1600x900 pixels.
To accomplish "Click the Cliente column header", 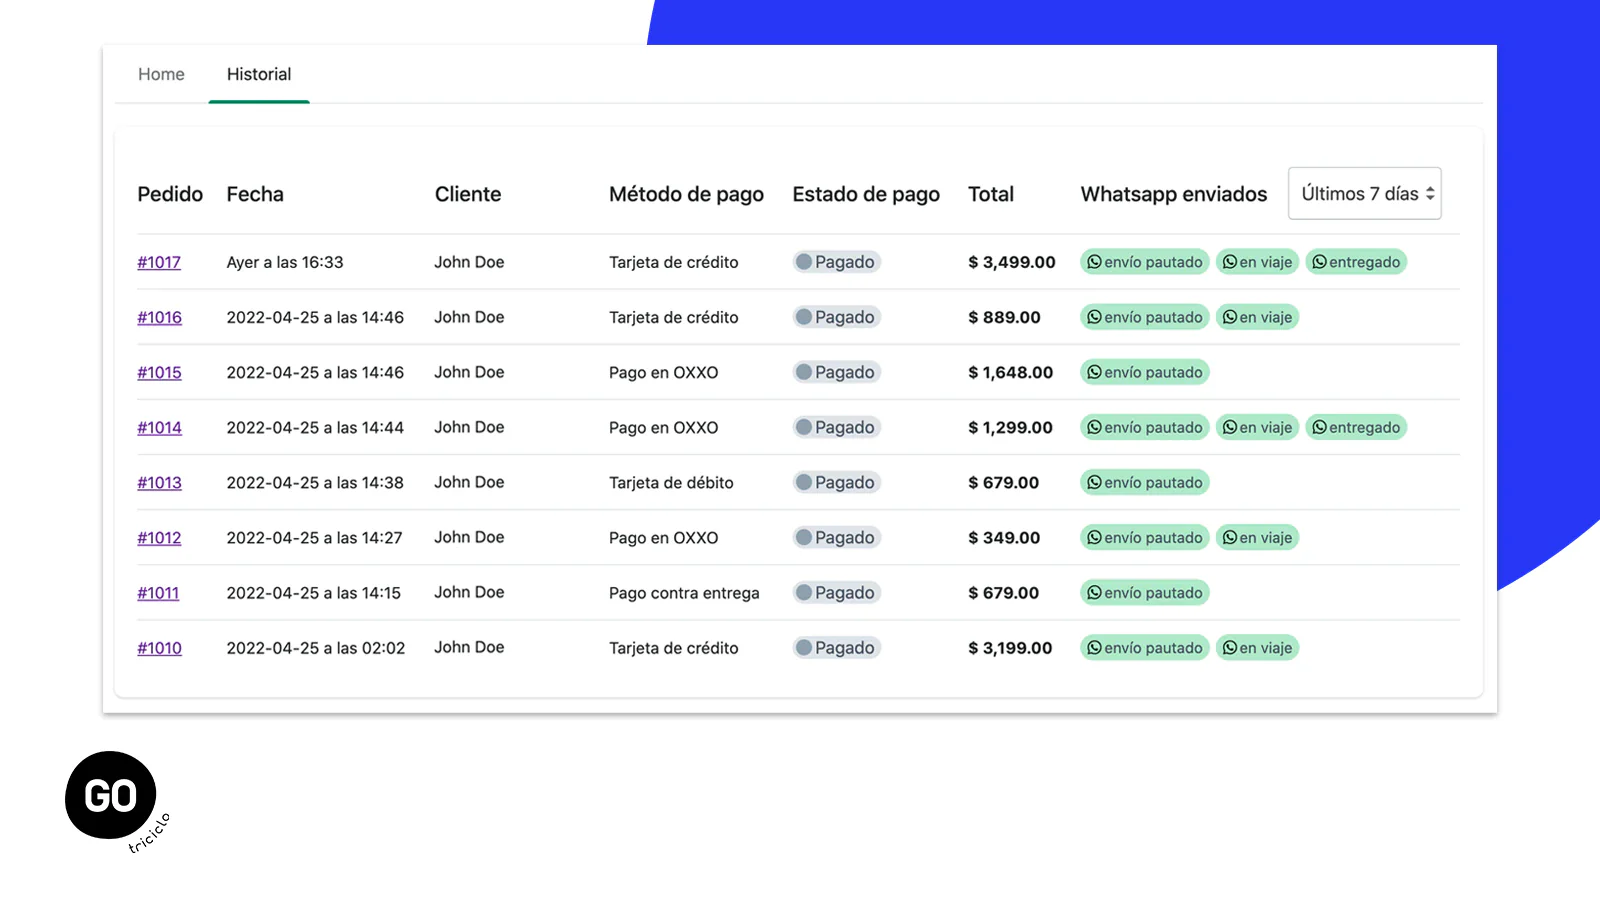I will [468, 194].
